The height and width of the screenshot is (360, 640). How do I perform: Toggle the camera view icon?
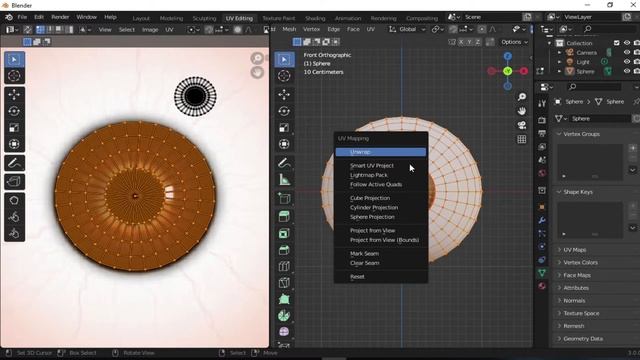(x=522, y=125)
